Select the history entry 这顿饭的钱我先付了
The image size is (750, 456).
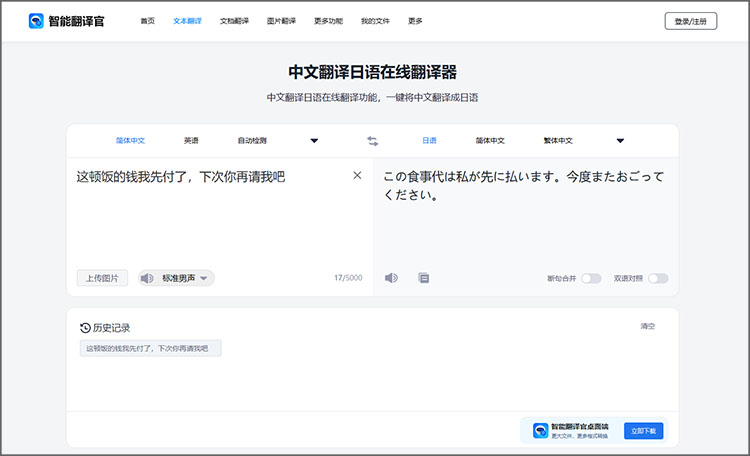click(150, 348)
